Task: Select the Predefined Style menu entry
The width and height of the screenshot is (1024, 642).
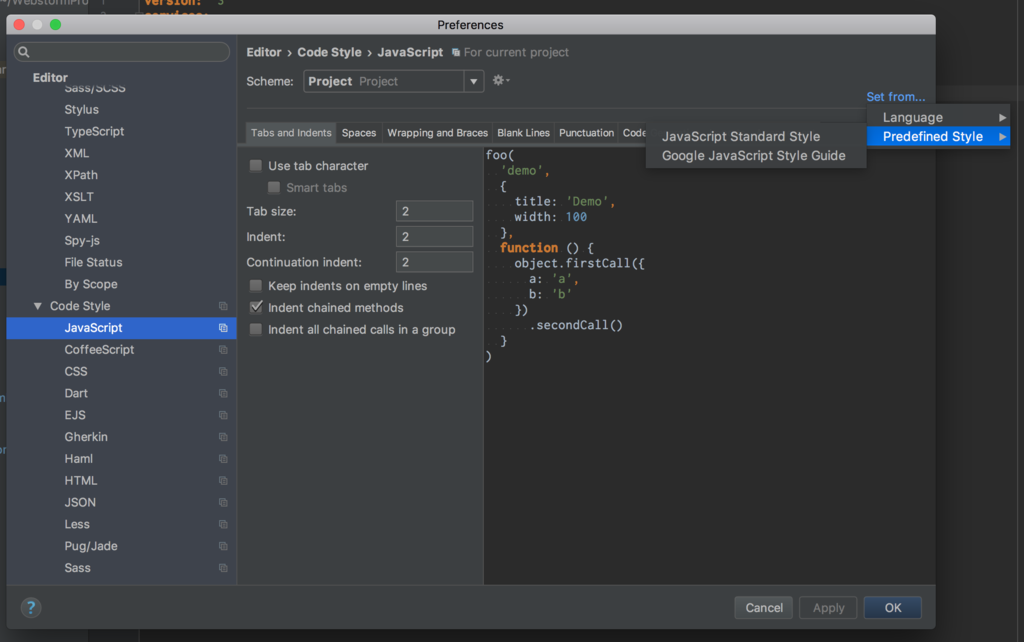Action: coord(938,136)
